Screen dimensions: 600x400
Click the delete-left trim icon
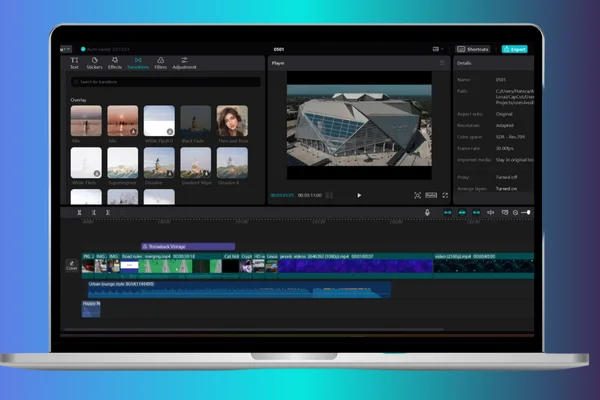(x=94, y=212)
